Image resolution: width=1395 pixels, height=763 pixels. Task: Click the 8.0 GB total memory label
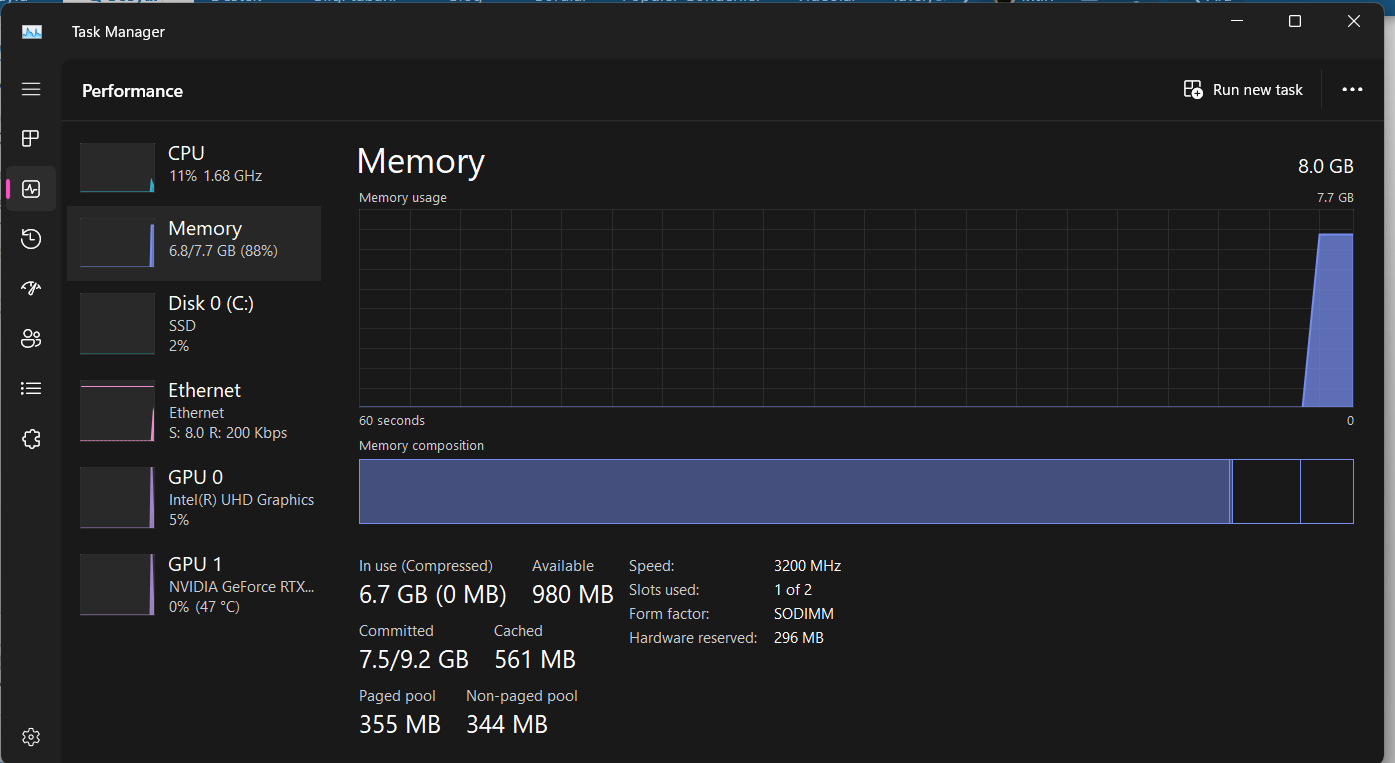1325,166
